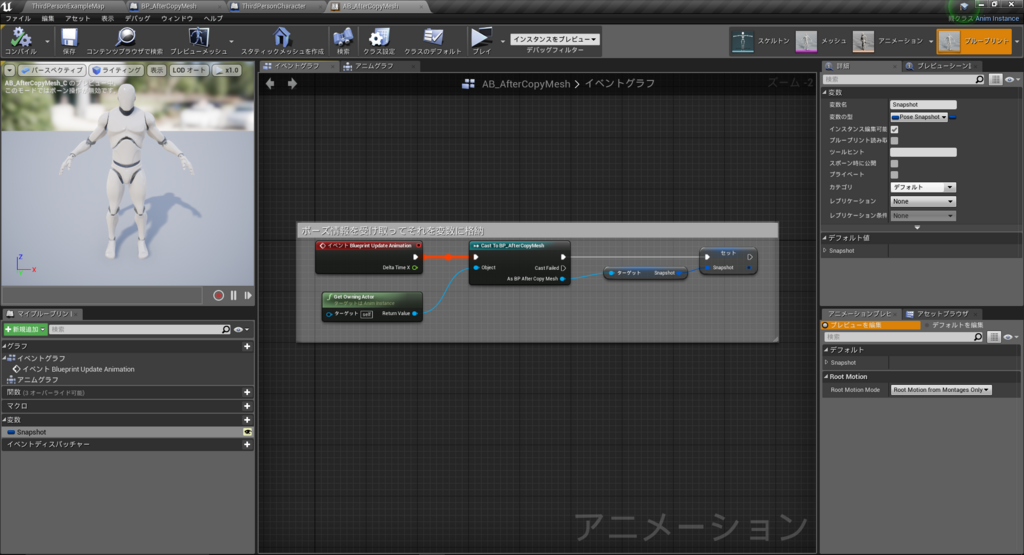
Task: Click search icon in Details panel
Action: [980, 79]
